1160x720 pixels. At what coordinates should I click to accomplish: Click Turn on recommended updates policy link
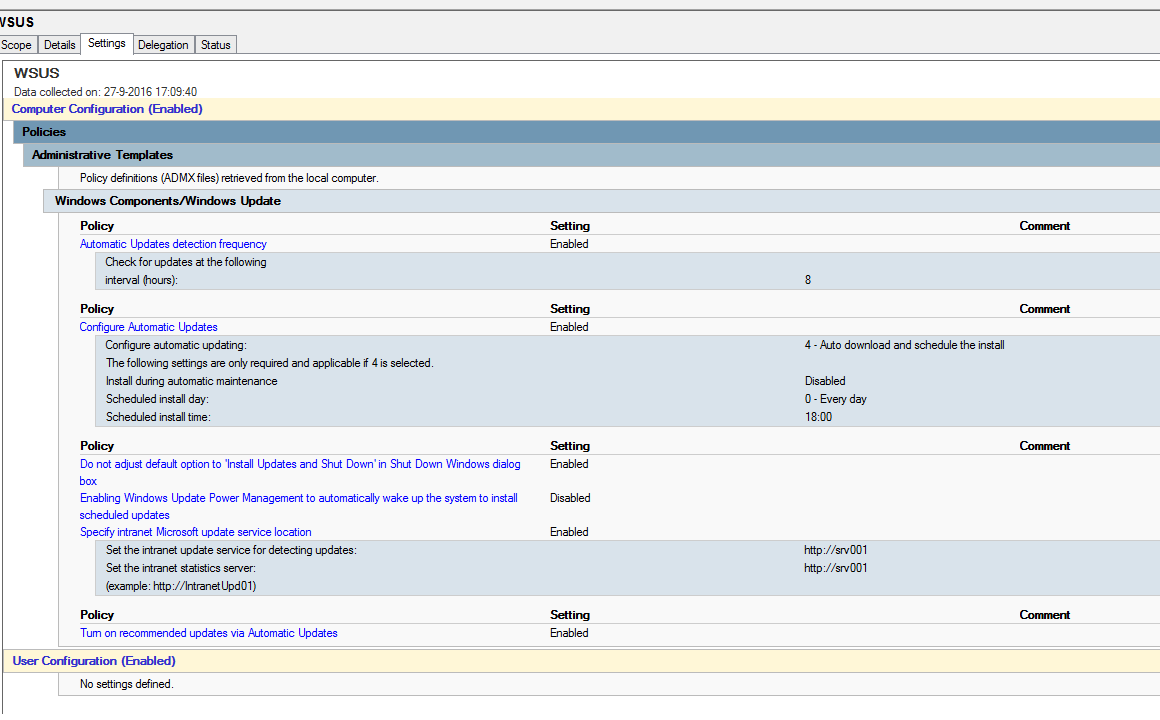pyautogui.click(x=209, y=633)
